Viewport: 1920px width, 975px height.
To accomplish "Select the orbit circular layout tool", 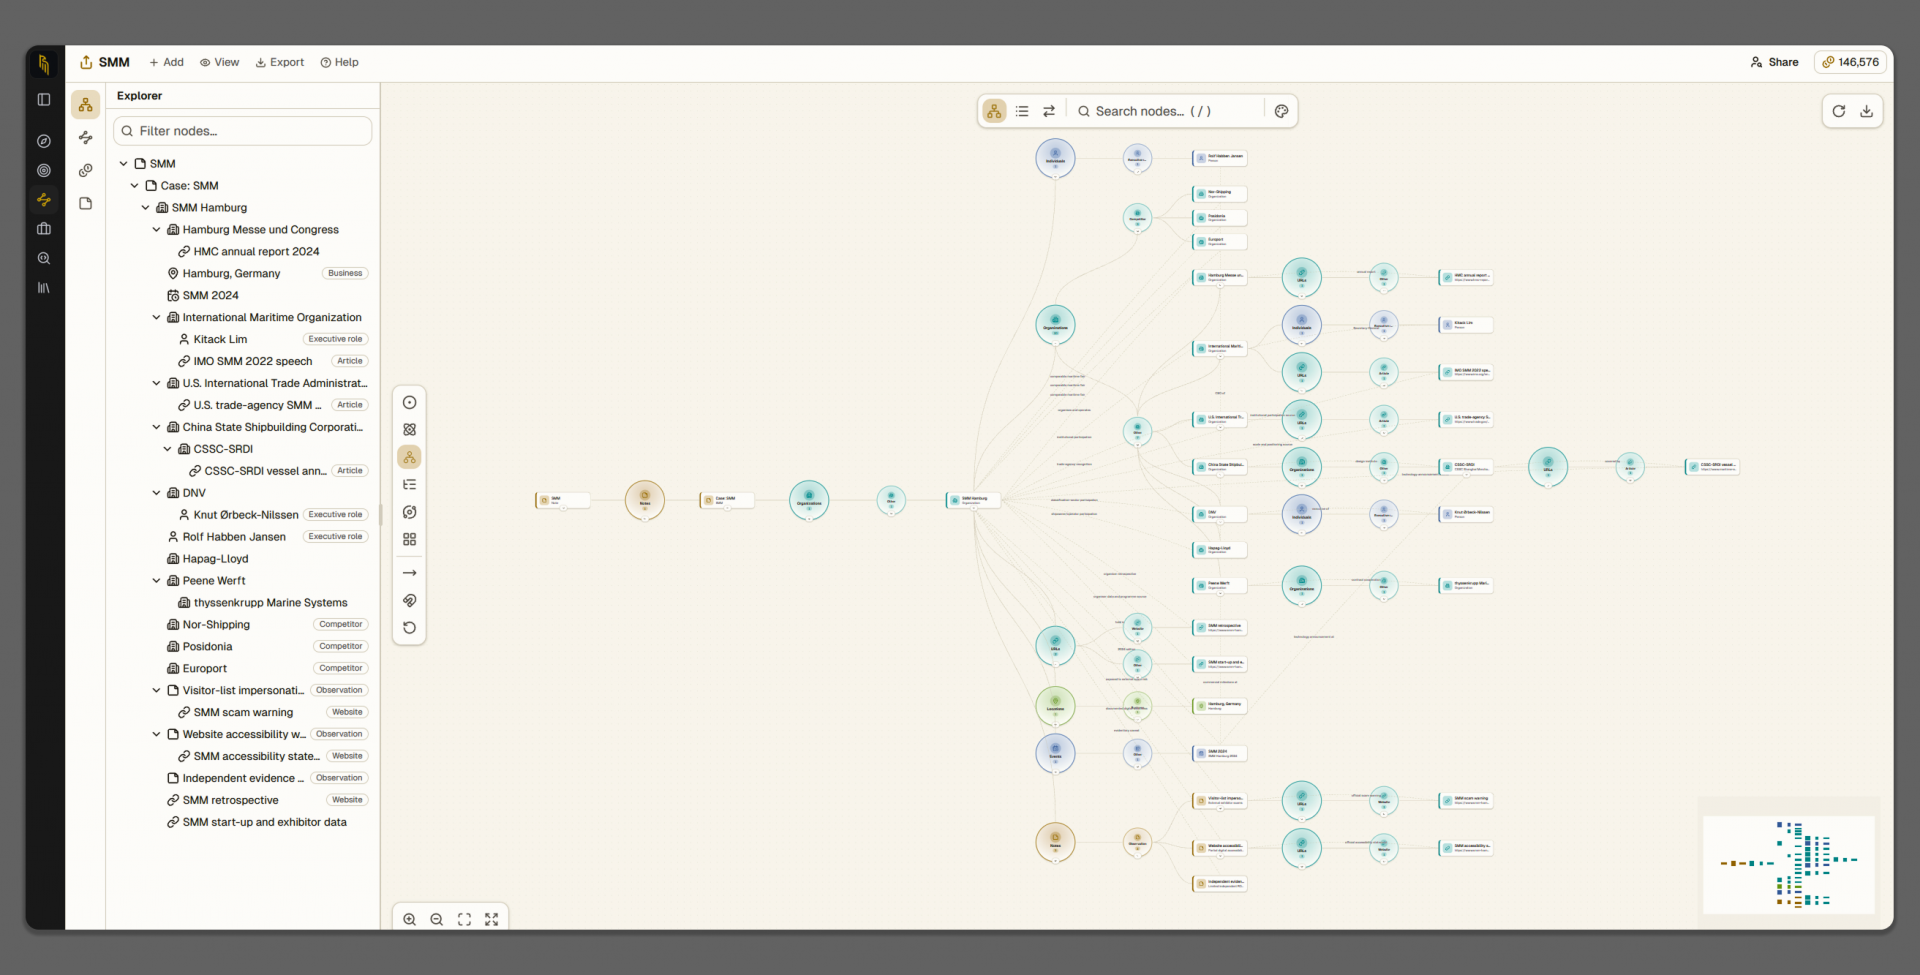I will (410, 512).
